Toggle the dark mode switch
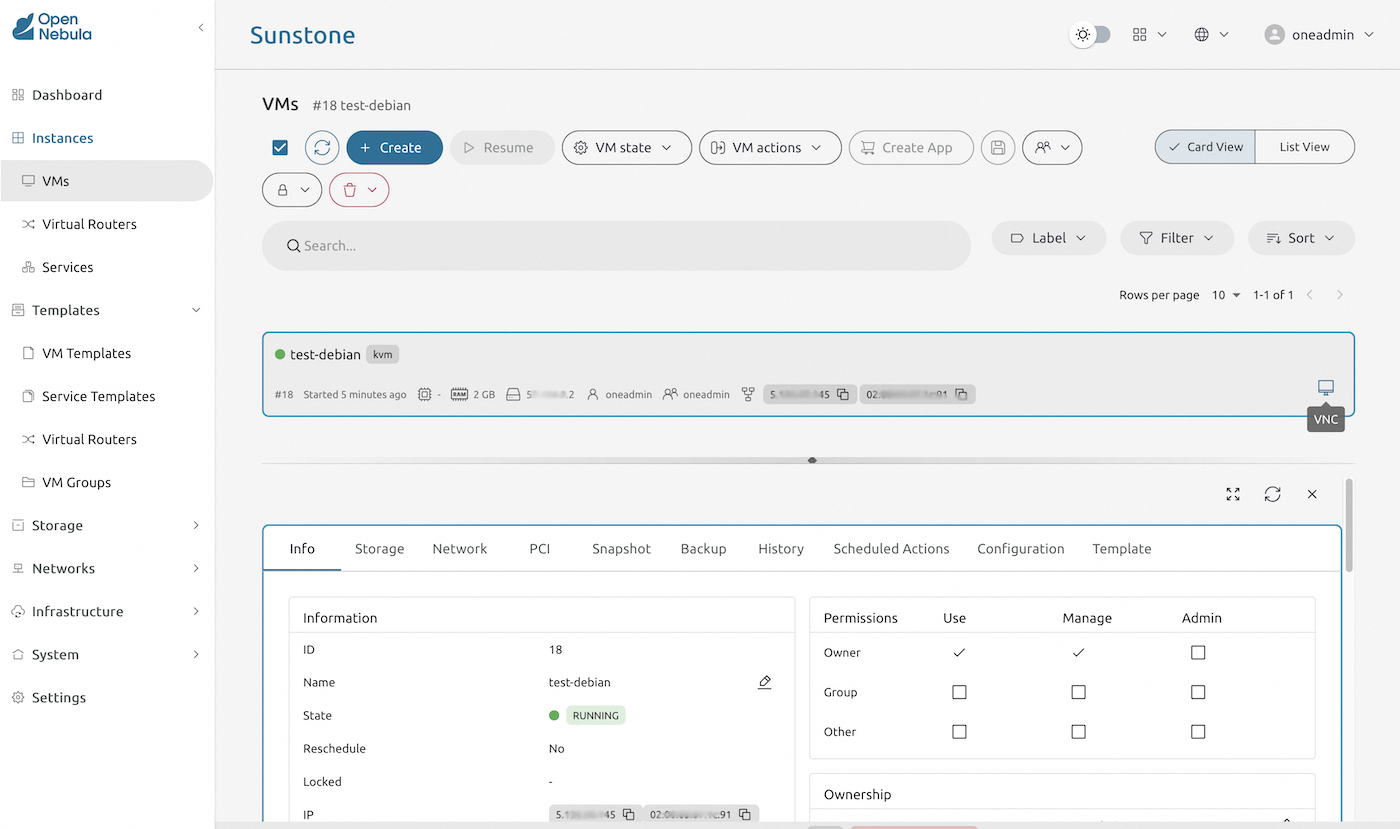The width and height of the screenshot is (1400, 829). coord(1090,34)
